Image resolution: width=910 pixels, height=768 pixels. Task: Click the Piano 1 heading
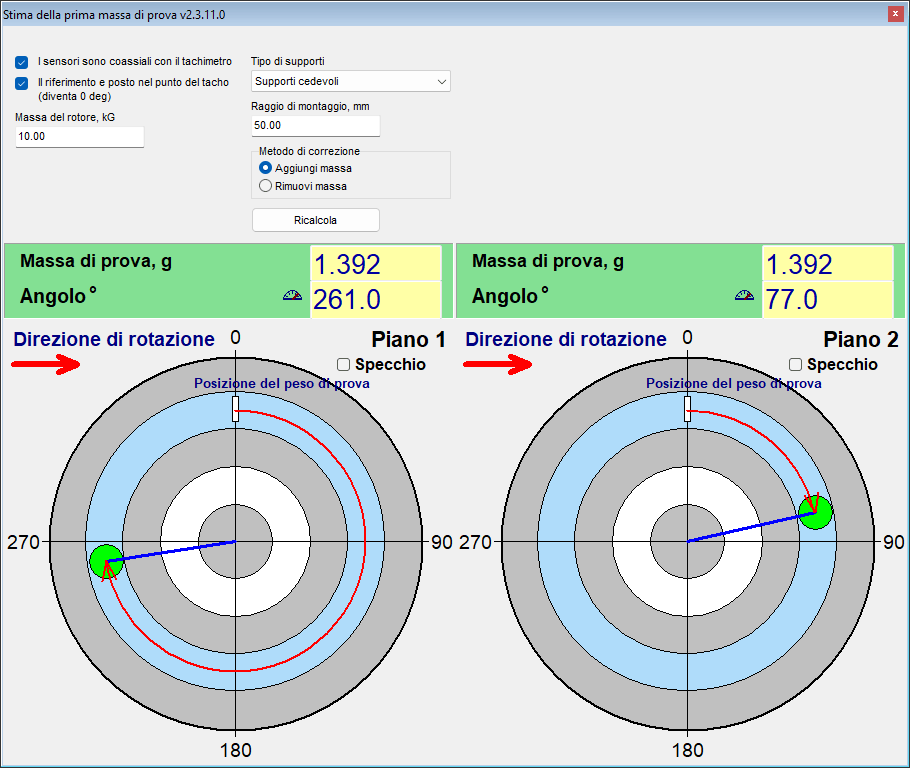pyautogui.click(x=409, y=340)
